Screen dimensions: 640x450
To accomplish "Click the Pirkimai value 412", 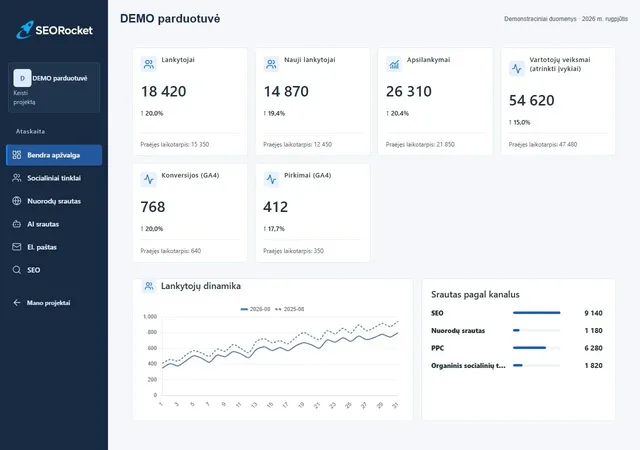I will click(x=276, y=207).
